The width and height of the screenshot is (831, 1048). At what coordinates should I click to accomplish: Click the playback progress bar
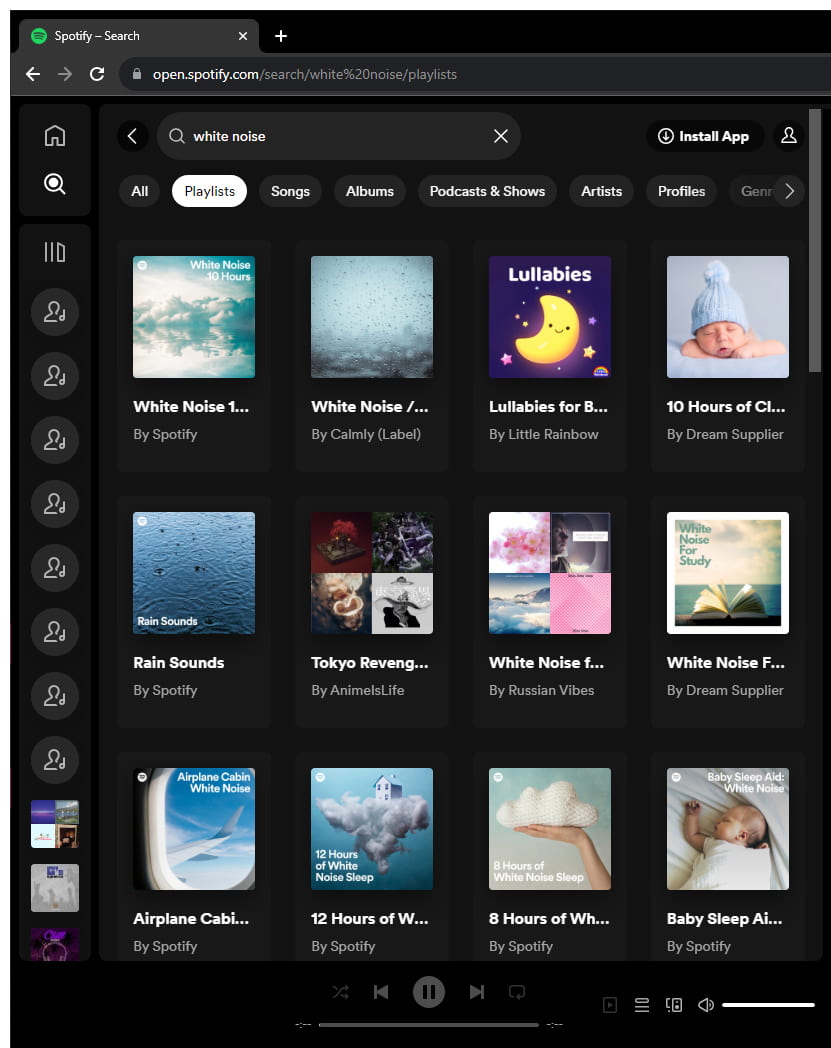pos(429,1025)
